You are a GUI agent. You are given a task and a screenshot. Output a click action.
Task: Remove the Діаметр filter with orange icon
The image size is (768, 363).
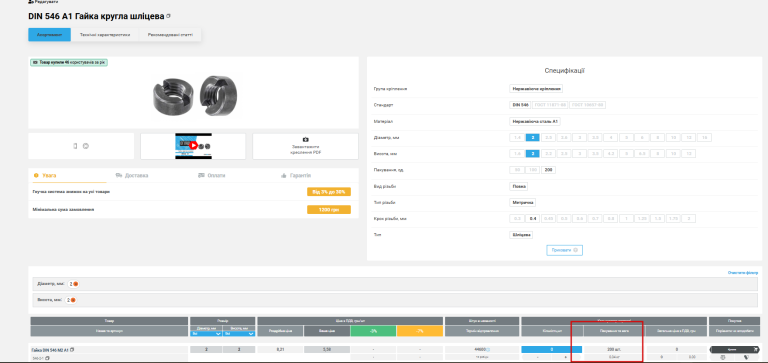75,284
